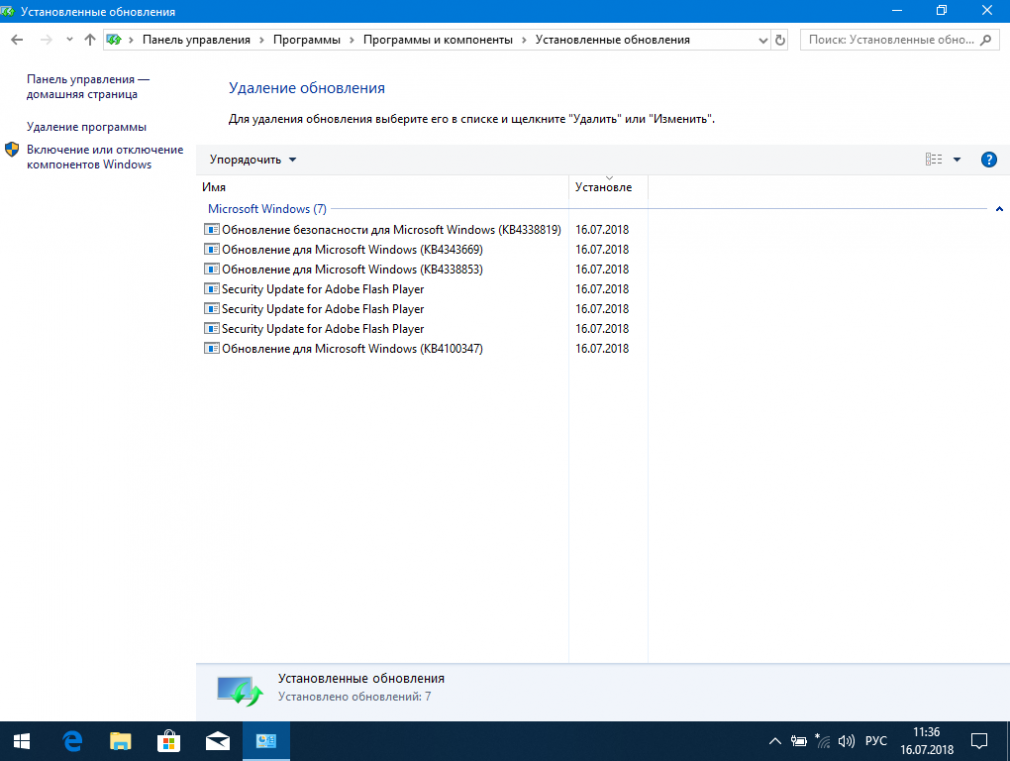Click 'Установлено обновлений: 7' status text
1010x761 pixels.
tap(354, 697)
